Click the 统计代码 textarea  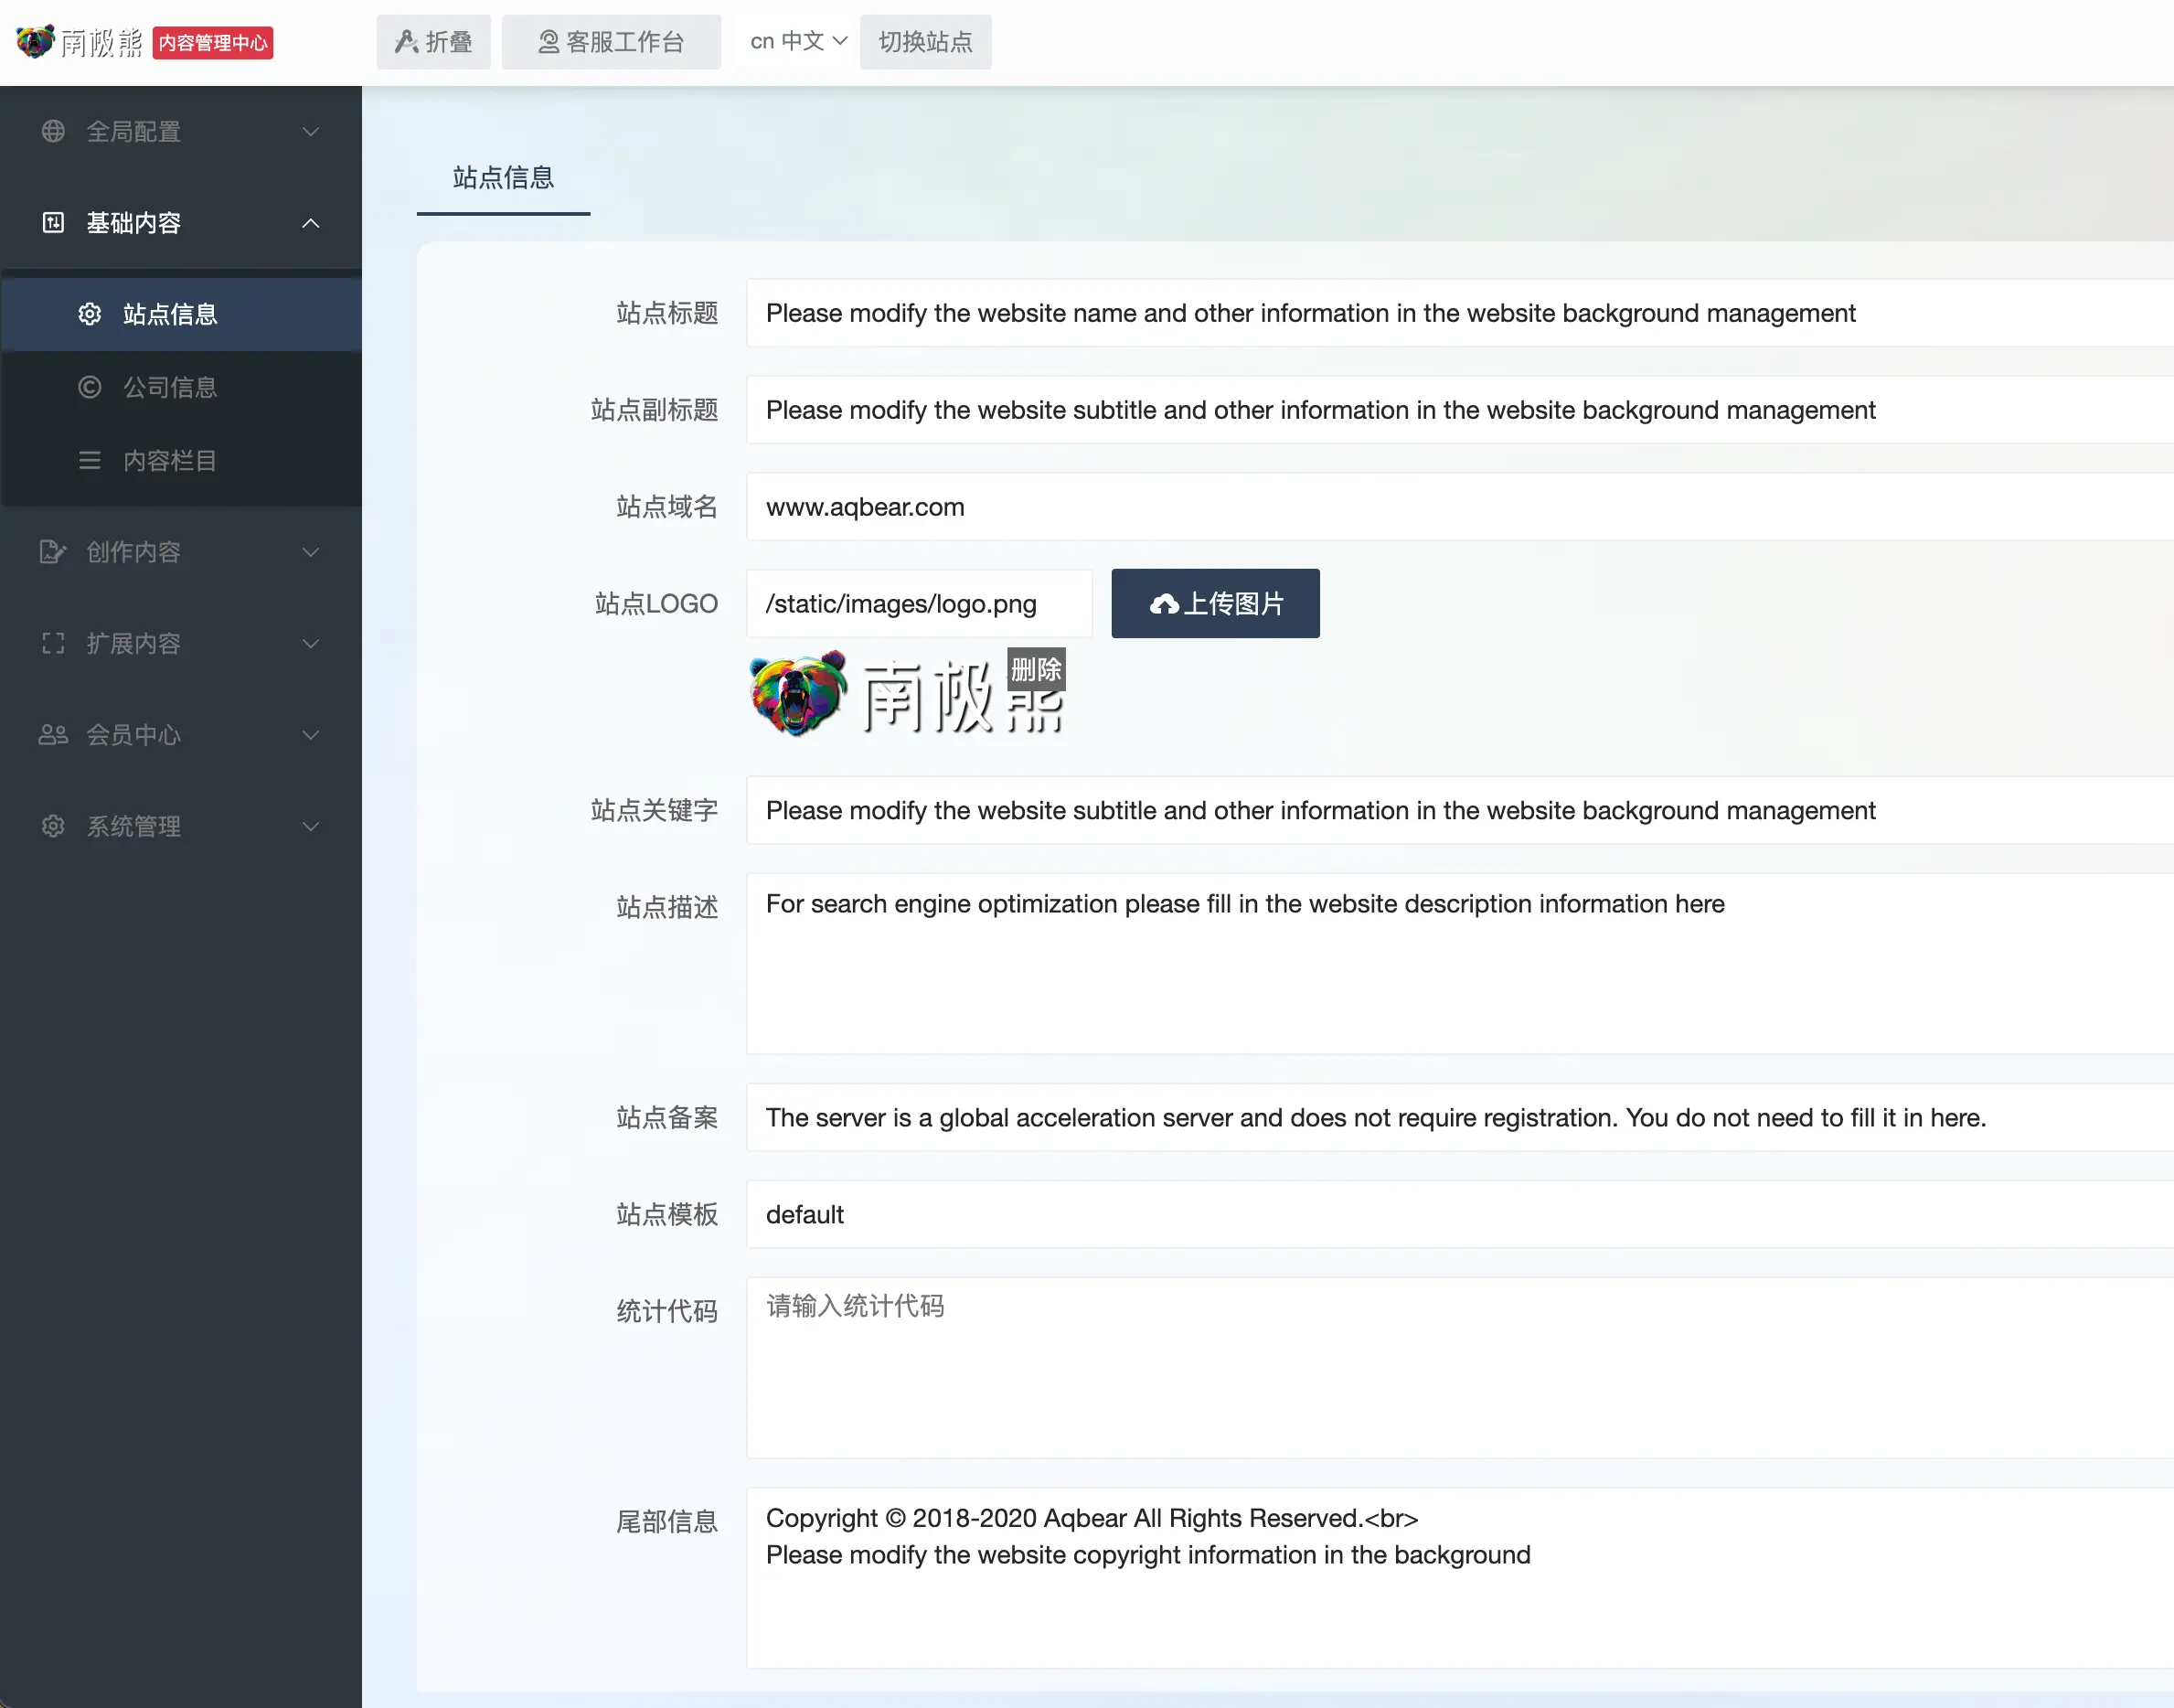(x=1460, y=1368)
